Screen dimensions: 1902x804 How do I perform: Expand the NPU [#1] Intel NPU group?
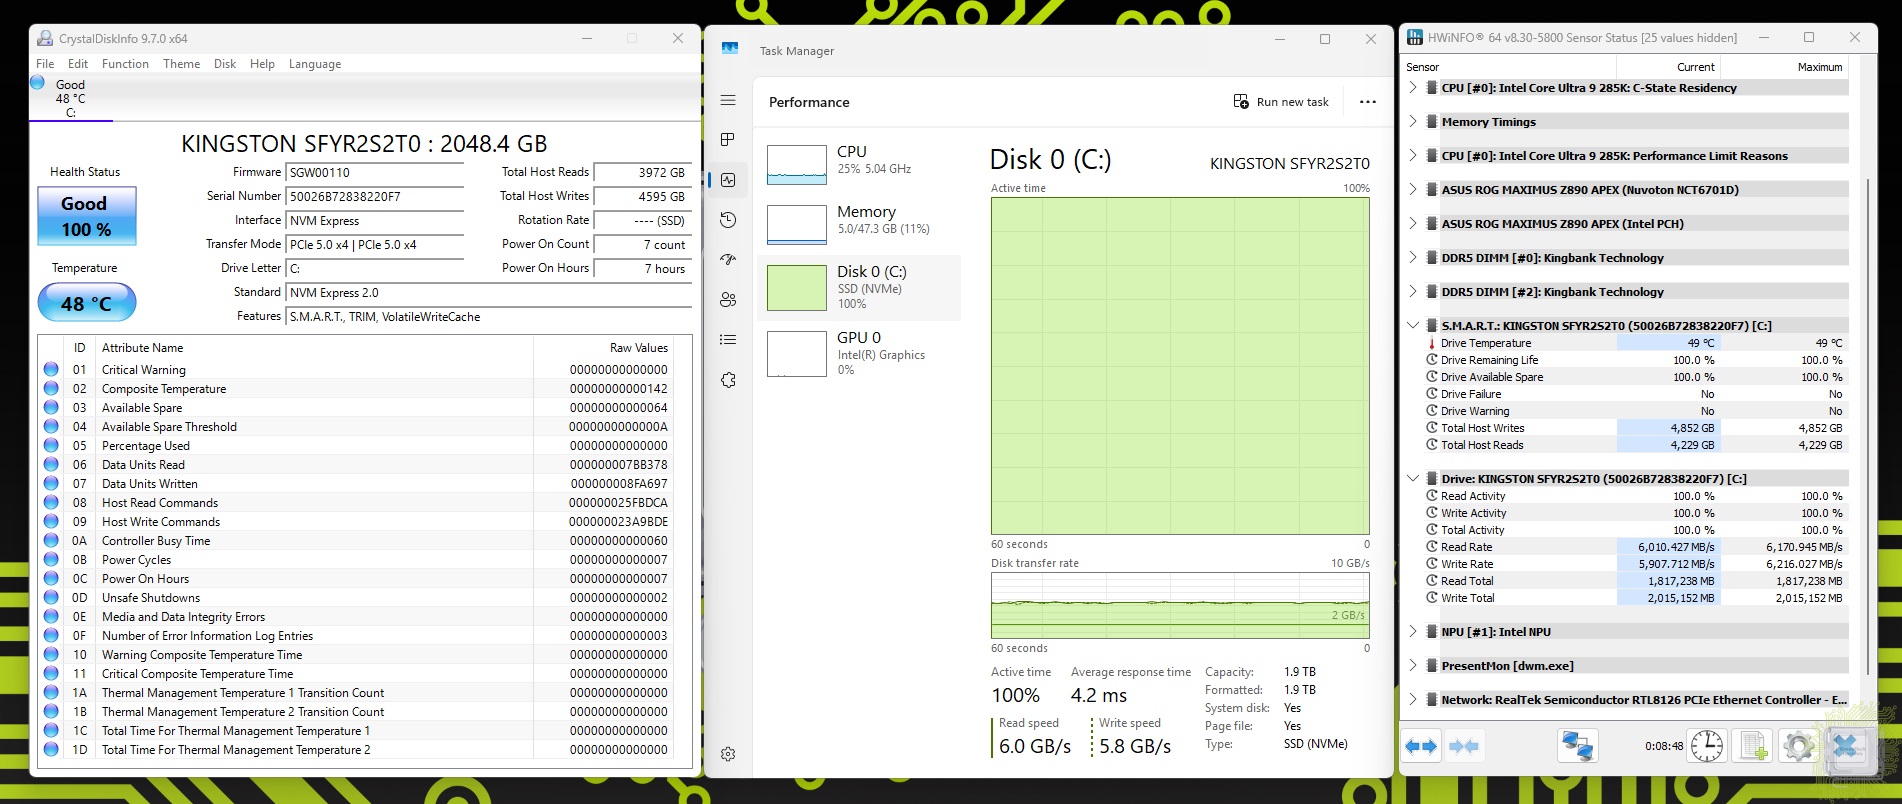click(x=1413, y=632)
